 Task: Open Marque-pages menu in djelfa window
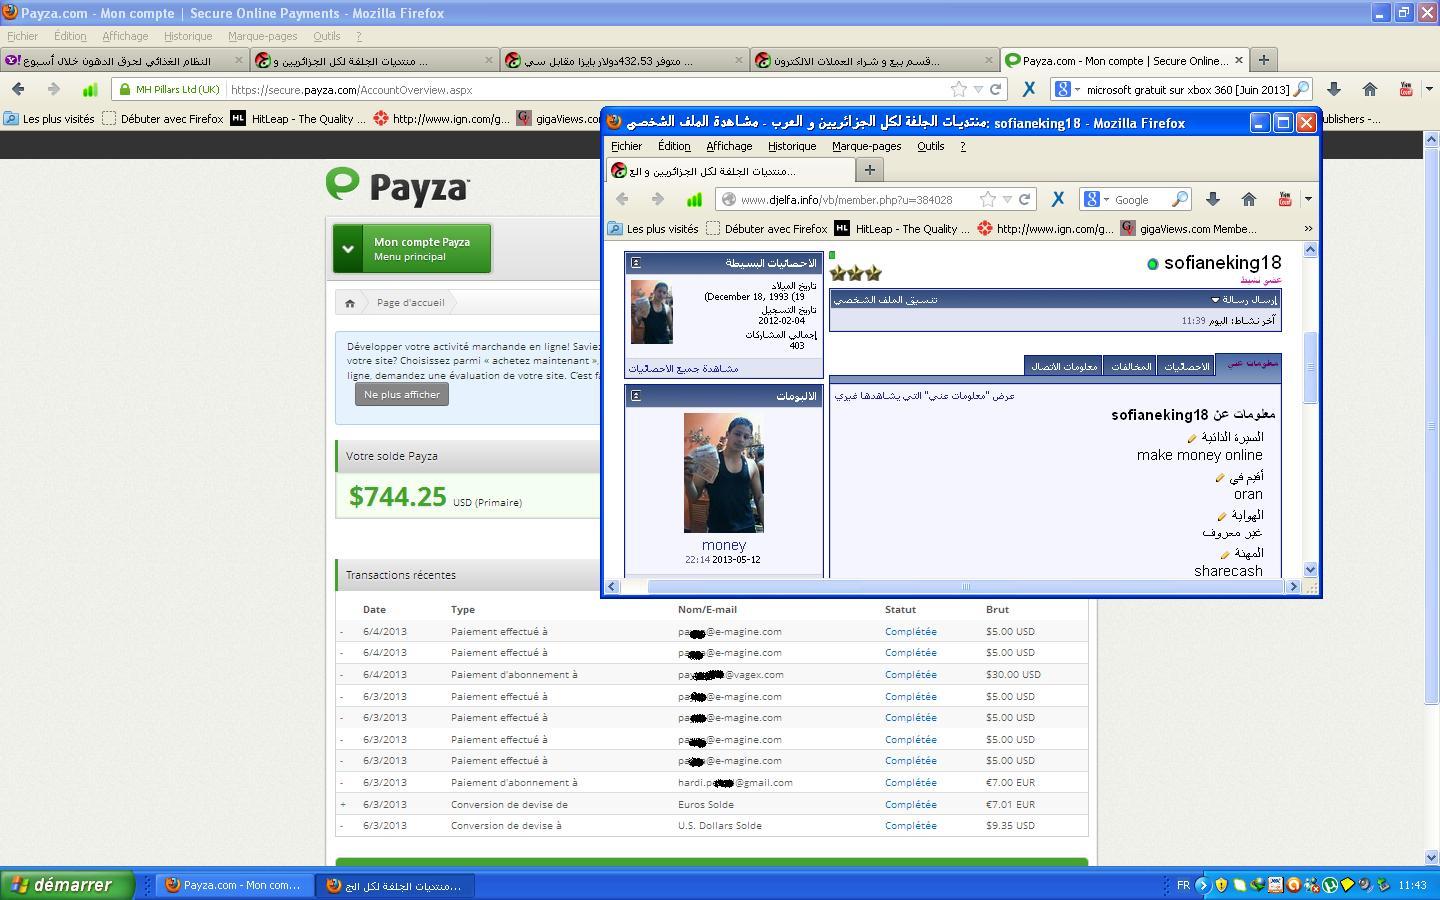(866, 146)
